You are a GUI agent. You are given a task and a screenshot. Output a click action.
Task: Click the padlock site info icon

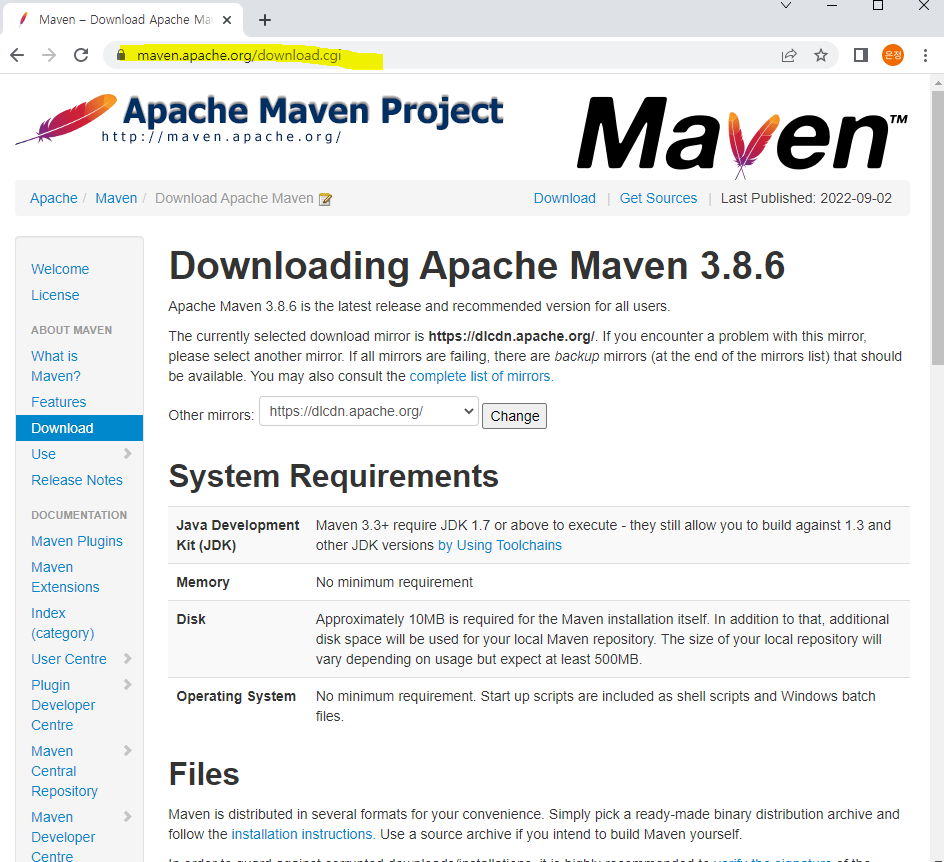coord(121,55)
